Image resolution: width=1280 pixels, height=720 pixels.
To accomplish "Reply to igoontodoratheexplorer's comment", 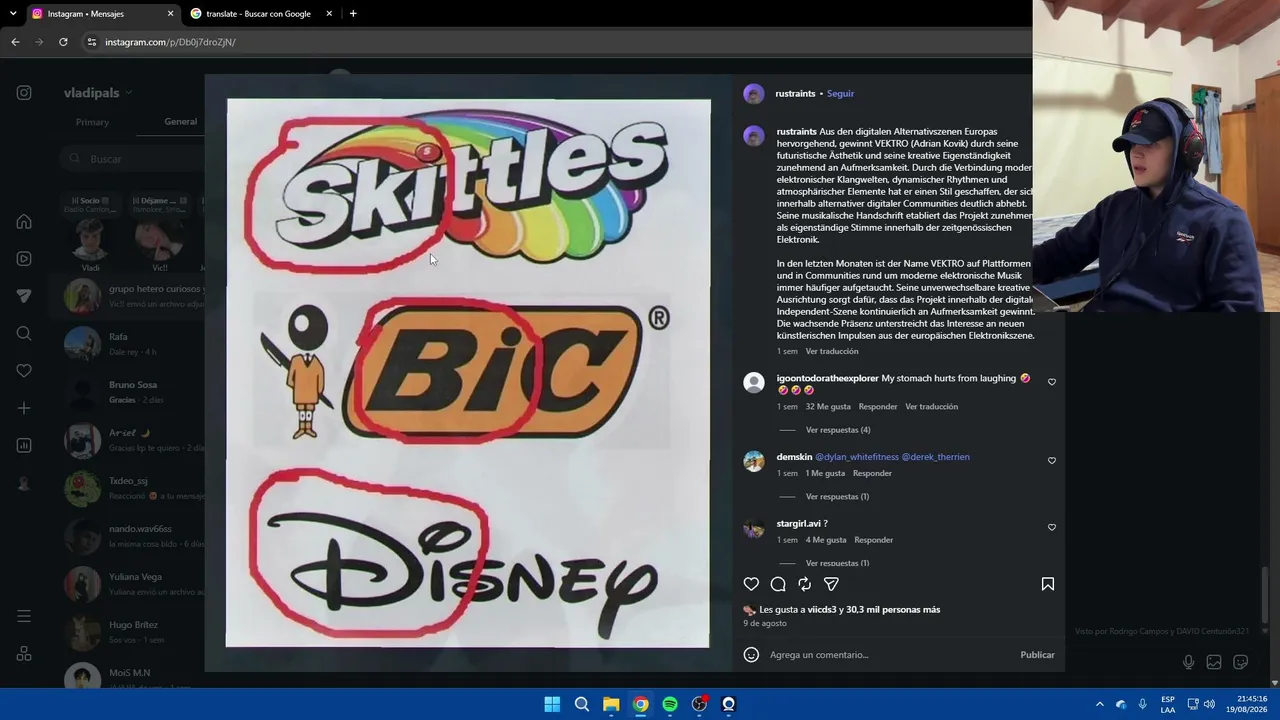I will (x=878, y=407).
